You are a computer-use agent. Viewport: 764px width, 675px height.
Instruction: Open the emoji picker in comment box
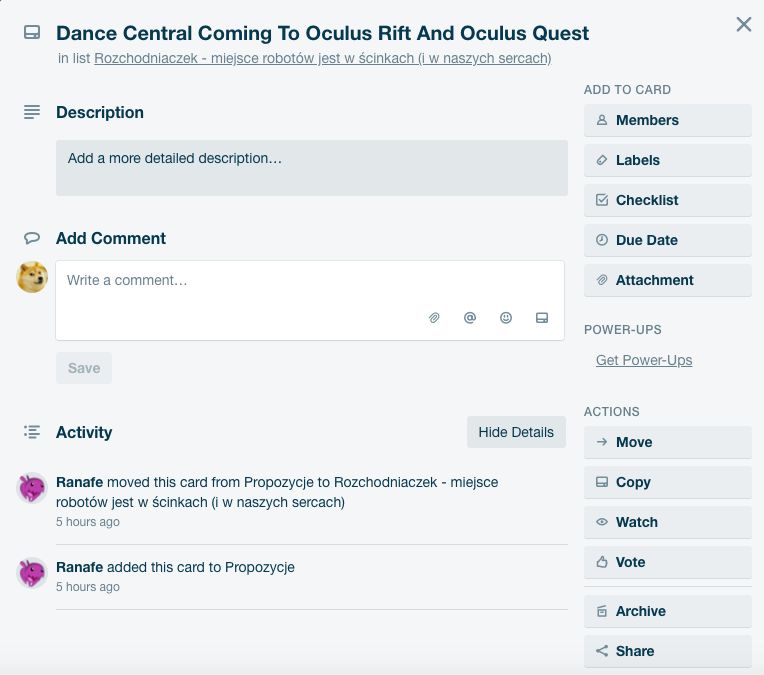pos(506,318)
